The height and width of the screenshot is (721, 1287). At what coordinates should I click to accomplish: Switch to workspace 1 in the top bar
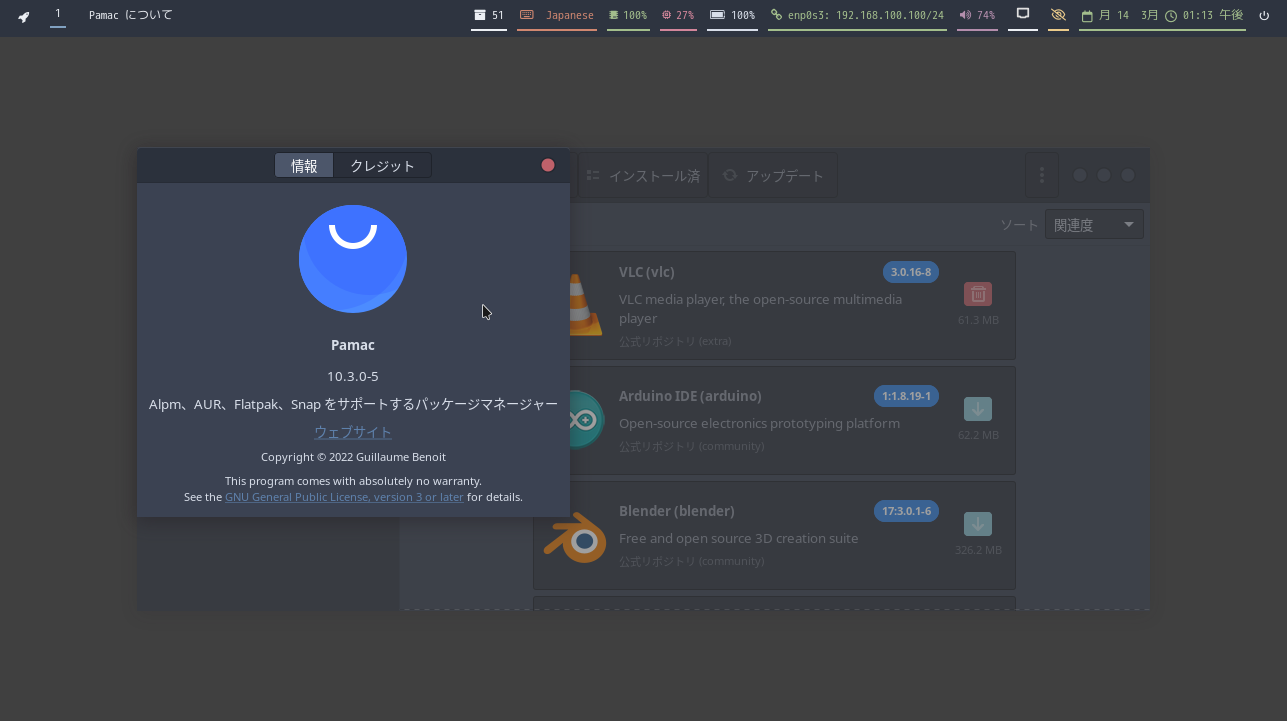(58, 14)
